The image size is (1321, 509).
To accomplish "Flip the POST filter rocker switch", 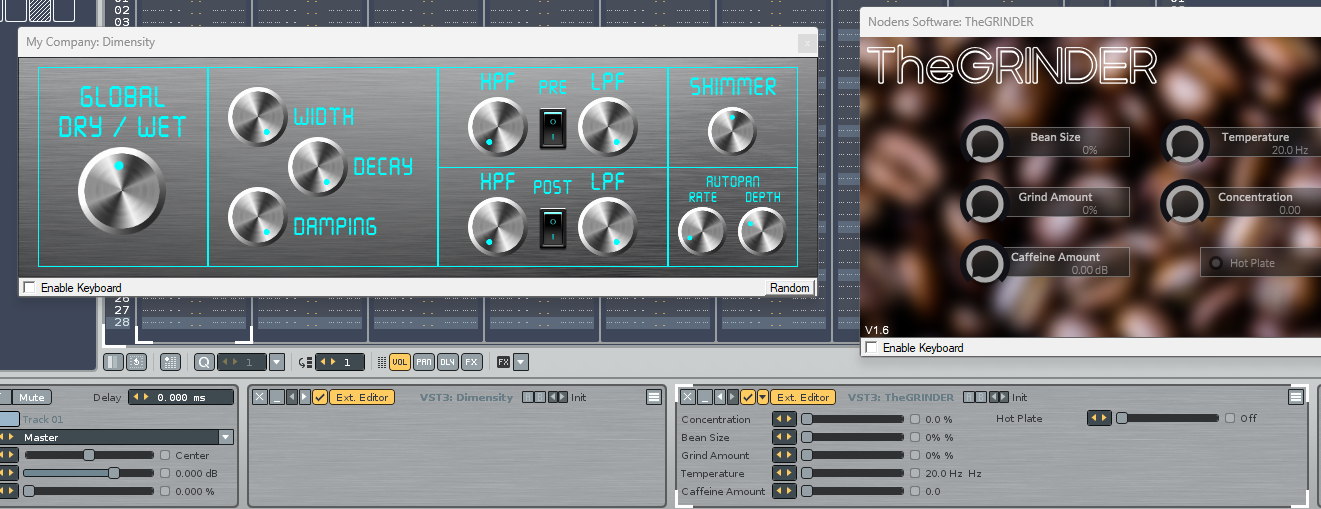I will 553,228.
